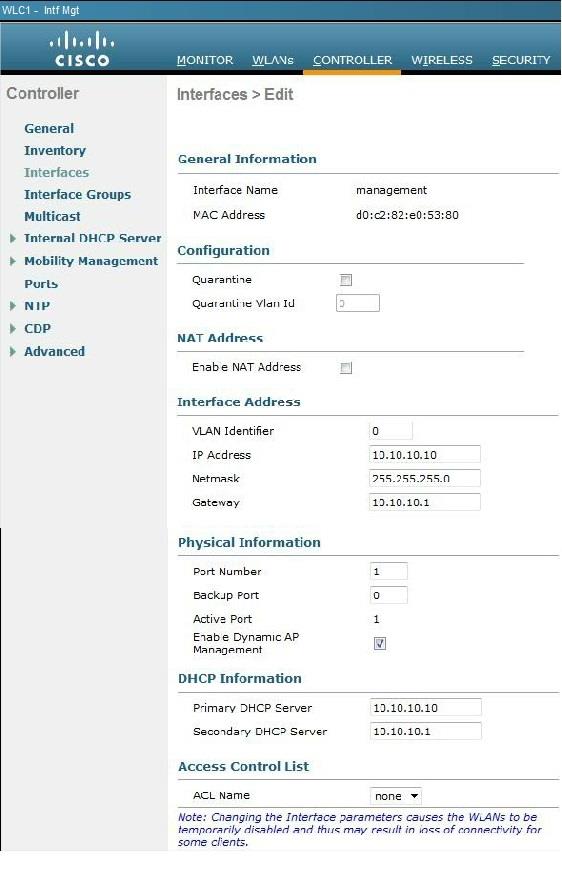Click the Primary DHCP Server field
This screenshot has width=562, height=872.
[425, 707]
